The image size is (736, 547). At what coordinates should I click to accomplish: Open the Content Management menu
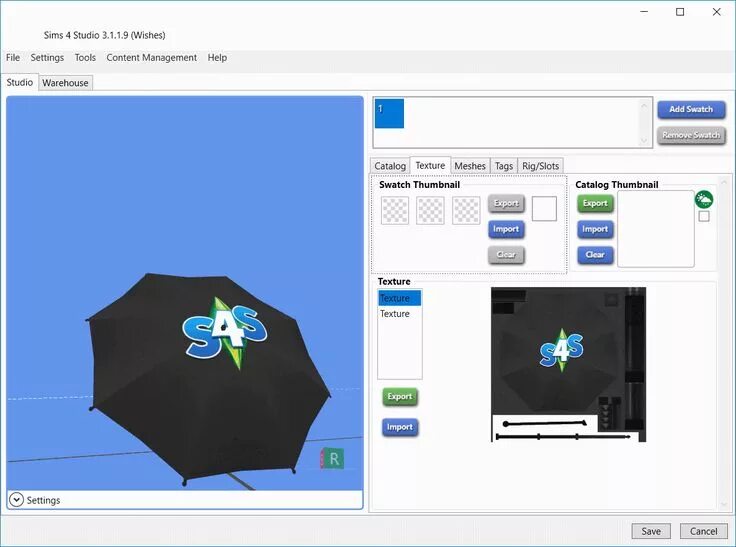tap(152, 58)
